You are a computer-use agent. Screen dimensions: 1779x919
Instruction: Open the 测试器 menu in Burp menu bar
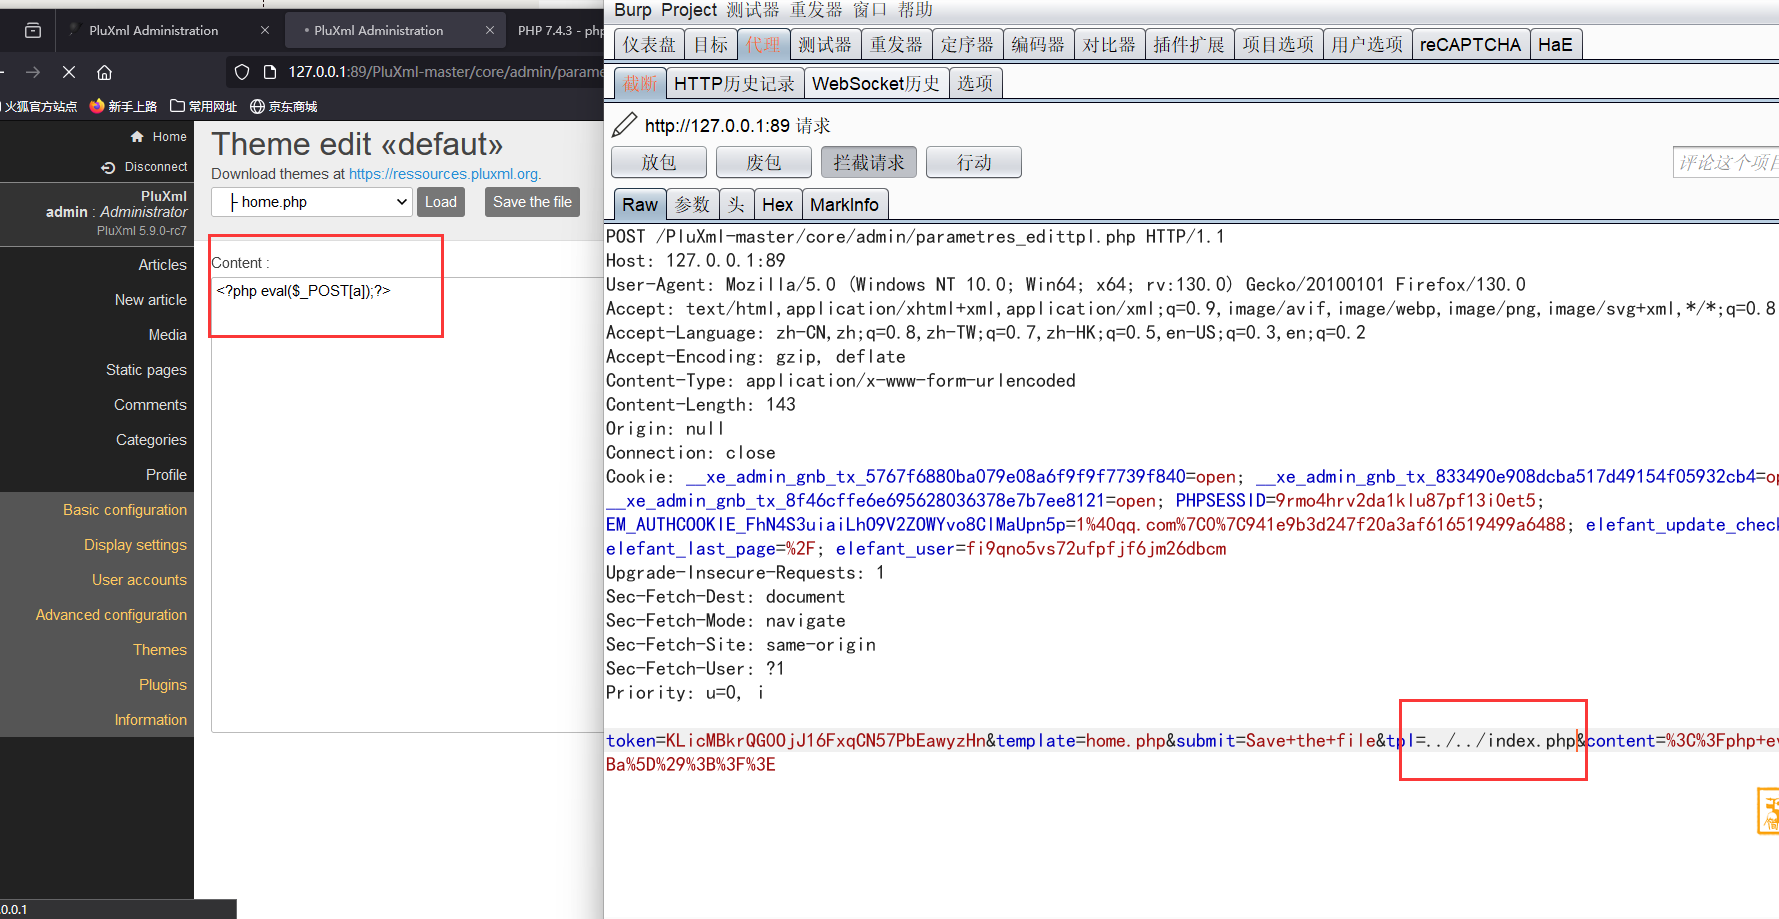pos(753,10)
